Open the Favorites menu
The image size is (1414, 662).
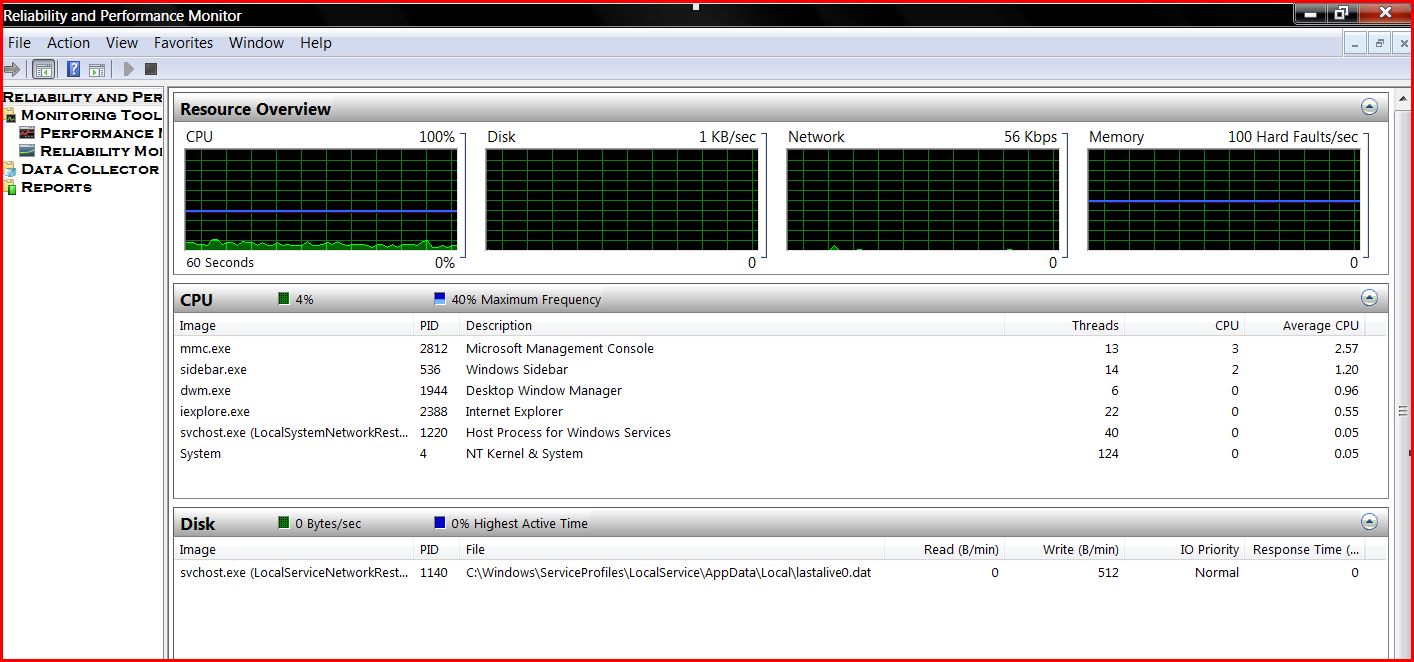[x=183, y=43]
